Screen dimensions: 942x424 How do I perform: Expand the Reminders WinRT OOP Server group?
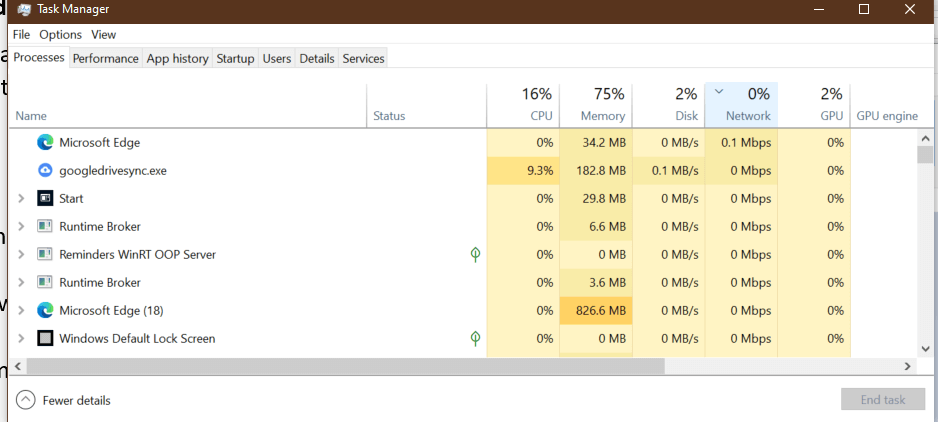(x=21, y=255)
